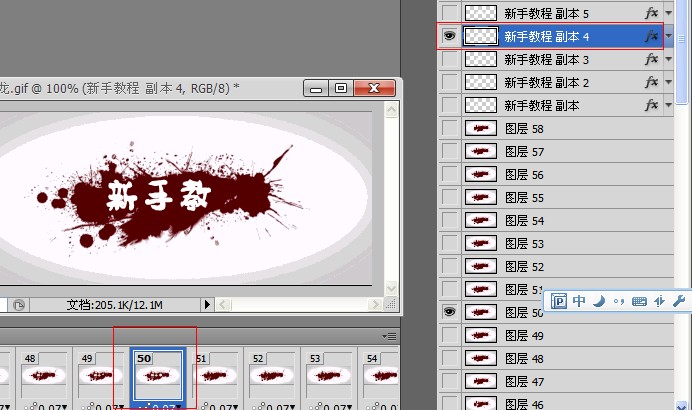Image resolution: width=692 pixels, height=410 pixels.
Task: Click document size text 文档:205.1K/12.1M
Action: [x=114, y=305]
